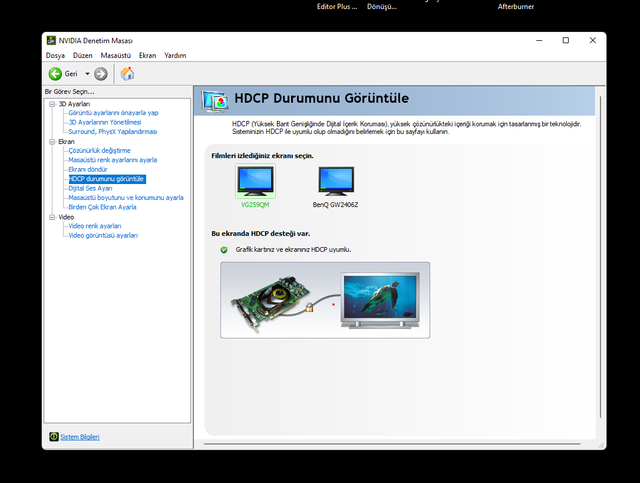Go to the Home page icon
The height and width of the screenshot is (483, 640).
(127, 74)
